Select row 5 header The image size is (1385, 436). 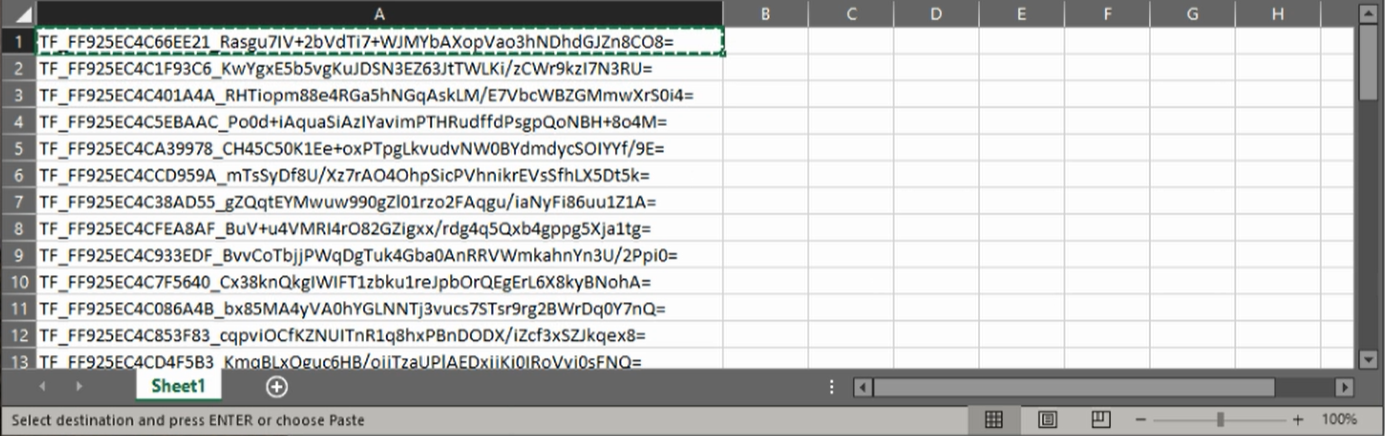pos(18,148)
